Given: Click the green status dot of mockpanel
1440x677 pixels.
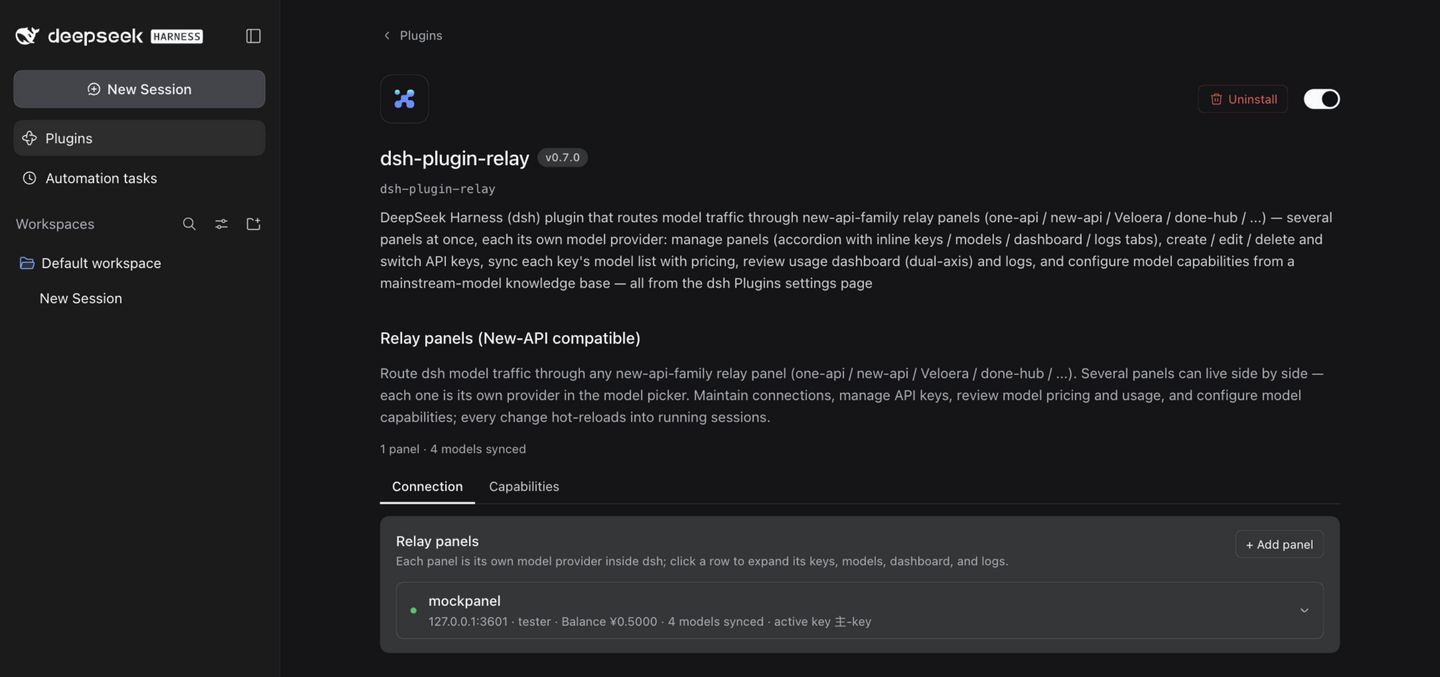Looking at the screenshot, I should click(413, 611).
